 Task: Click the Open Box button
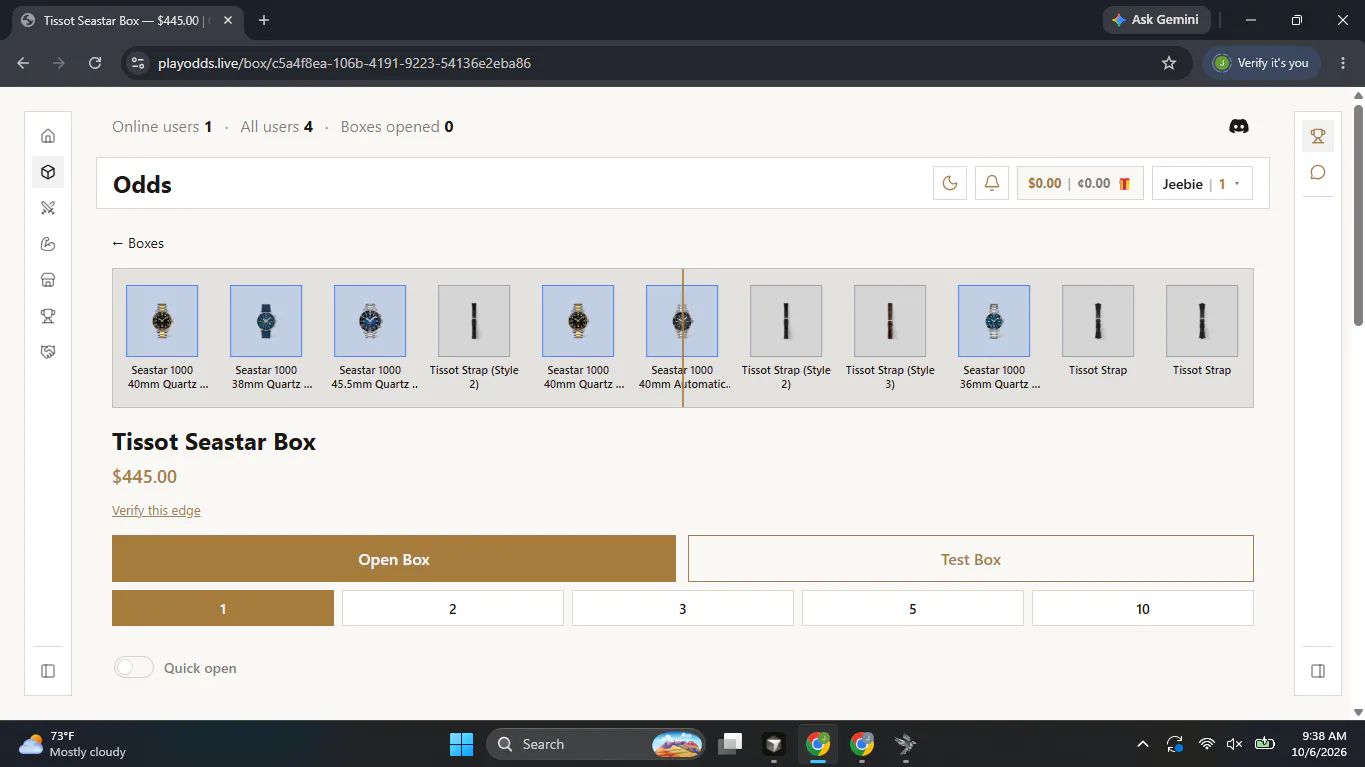394,559
